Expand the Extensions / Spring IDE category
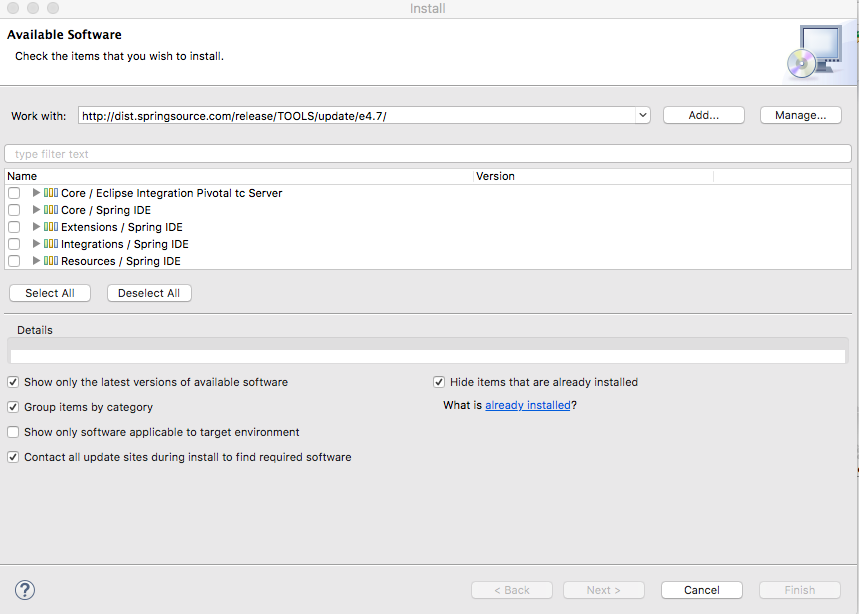Screen dimensions: 859x614 click(x=36, y=227)
